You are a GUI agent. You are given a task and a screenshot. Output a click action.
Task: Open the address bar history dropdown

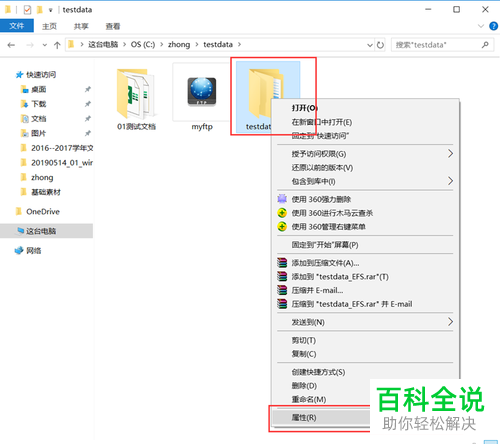point(370,45)
